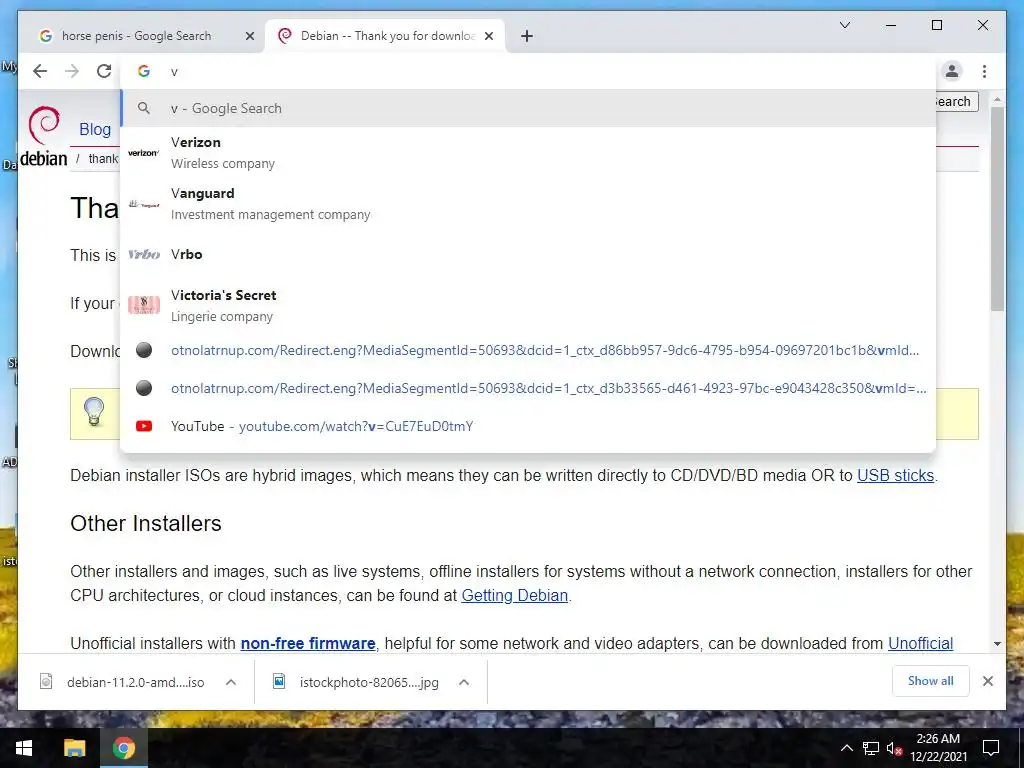Close the Google Search tab
The image size is (1024, 768).
[249, 36]
